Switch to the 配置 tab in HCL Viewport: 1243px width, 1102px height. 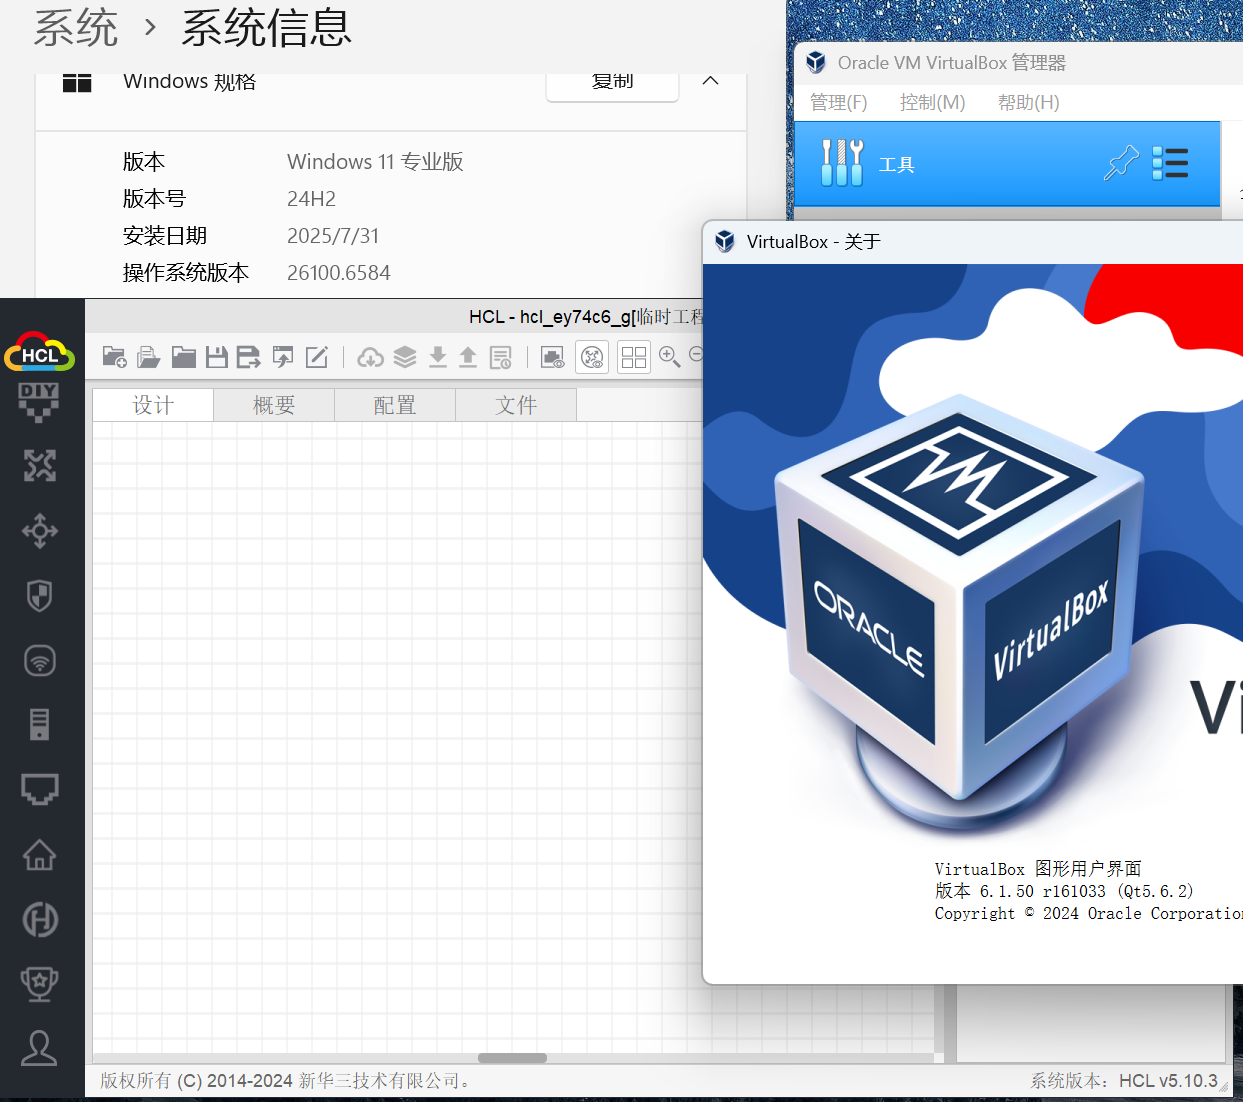coord(395,405)
